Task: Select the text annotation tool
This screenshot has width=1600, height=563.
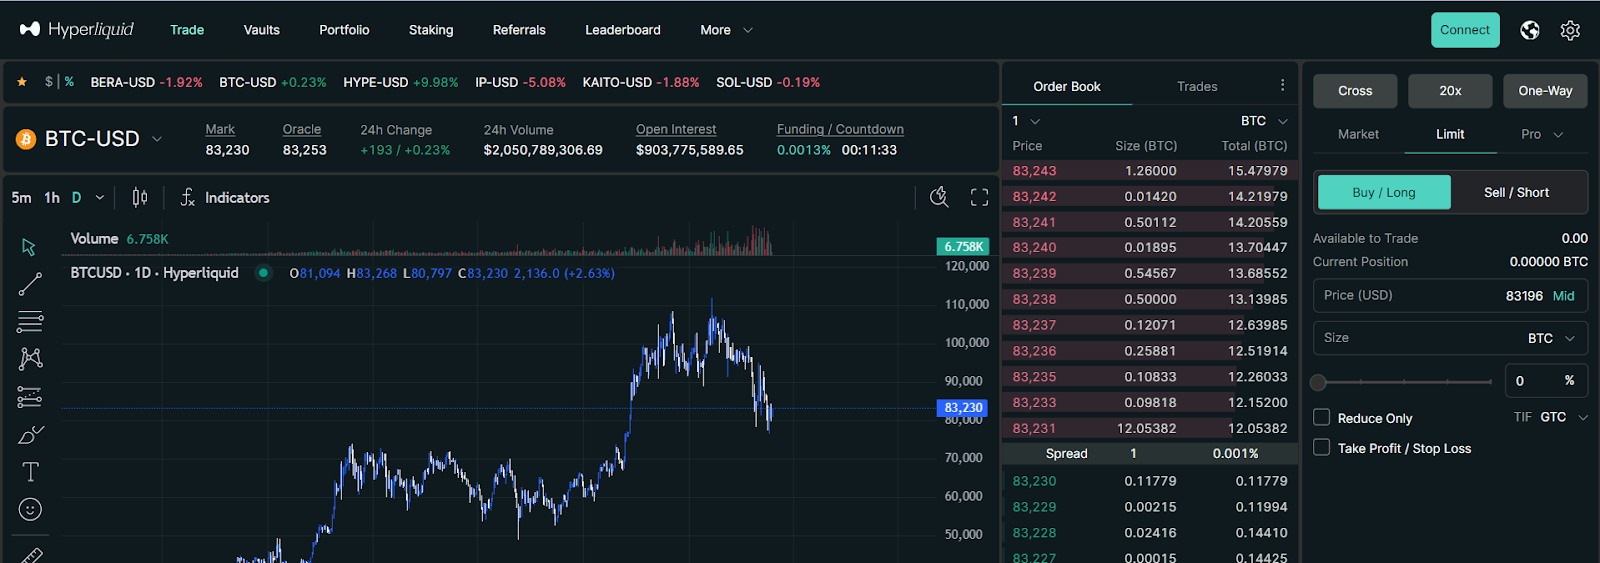Action: click(30, 472)
